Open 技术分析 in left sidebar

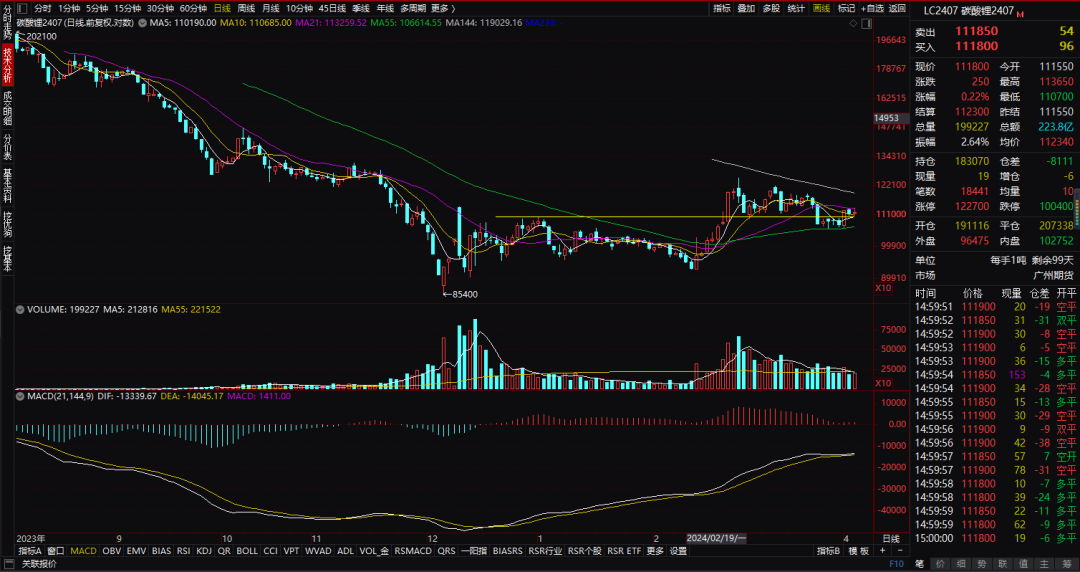pos(8,65)
